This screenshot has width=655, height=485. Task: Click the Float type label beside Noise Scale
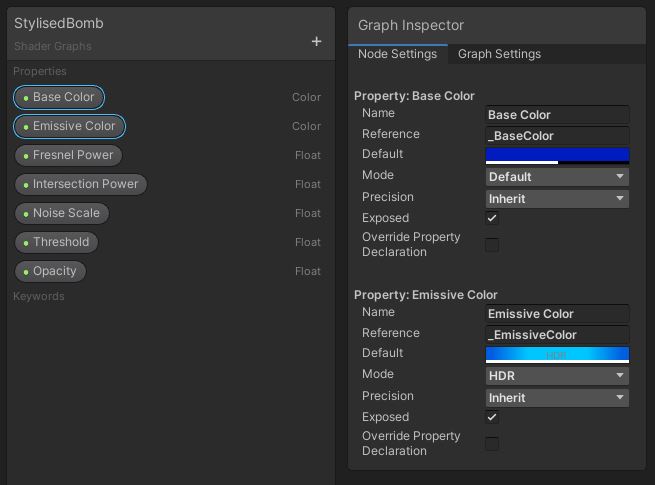[307, 213]
